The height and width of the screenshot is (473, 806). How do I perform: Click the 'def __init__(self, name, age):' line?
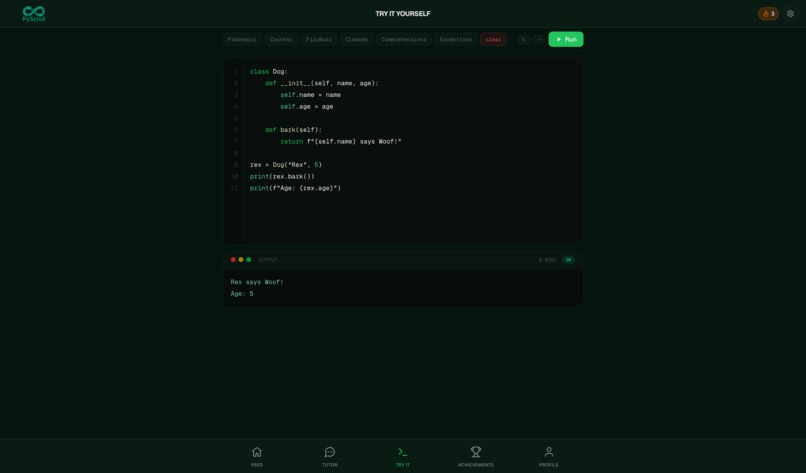322,83
